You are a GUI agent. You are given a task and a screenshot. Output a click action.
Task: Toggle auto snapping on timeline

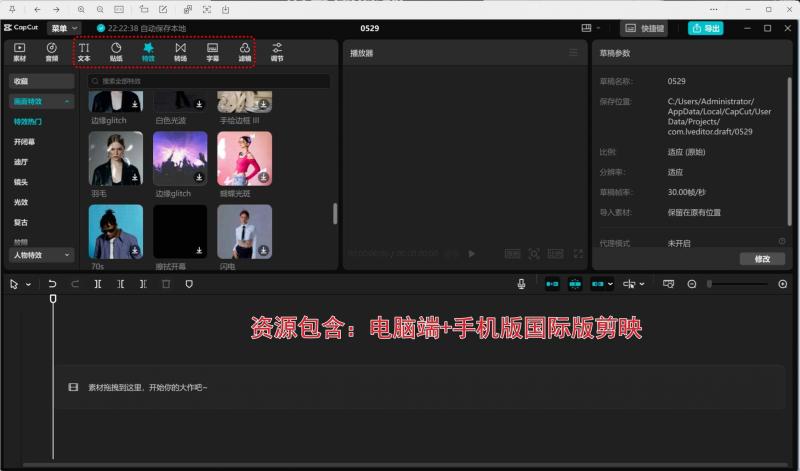(575, 284)
